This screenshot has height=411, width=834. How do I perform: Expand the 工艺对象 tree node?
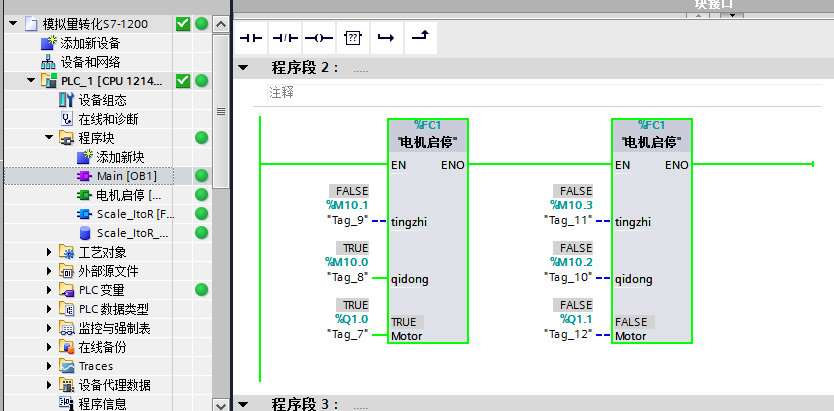coord(49,252)
